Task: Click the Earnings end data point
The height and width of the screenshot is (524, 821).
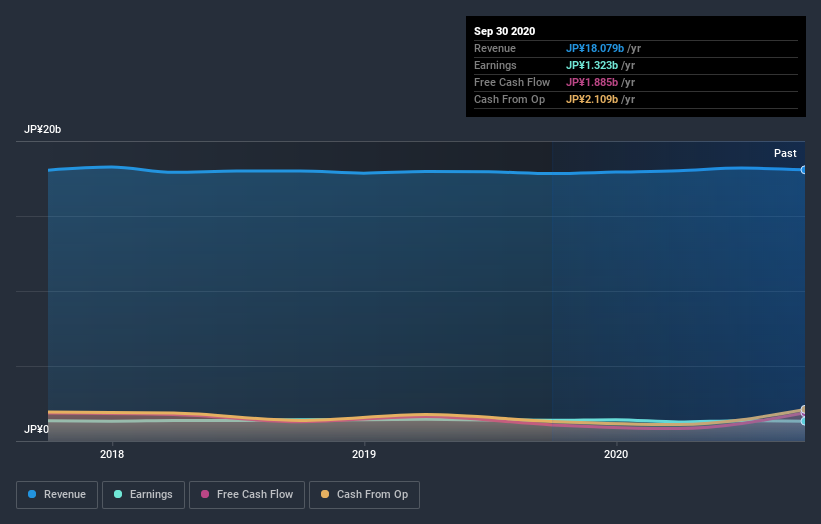Action: pos(804,421)
